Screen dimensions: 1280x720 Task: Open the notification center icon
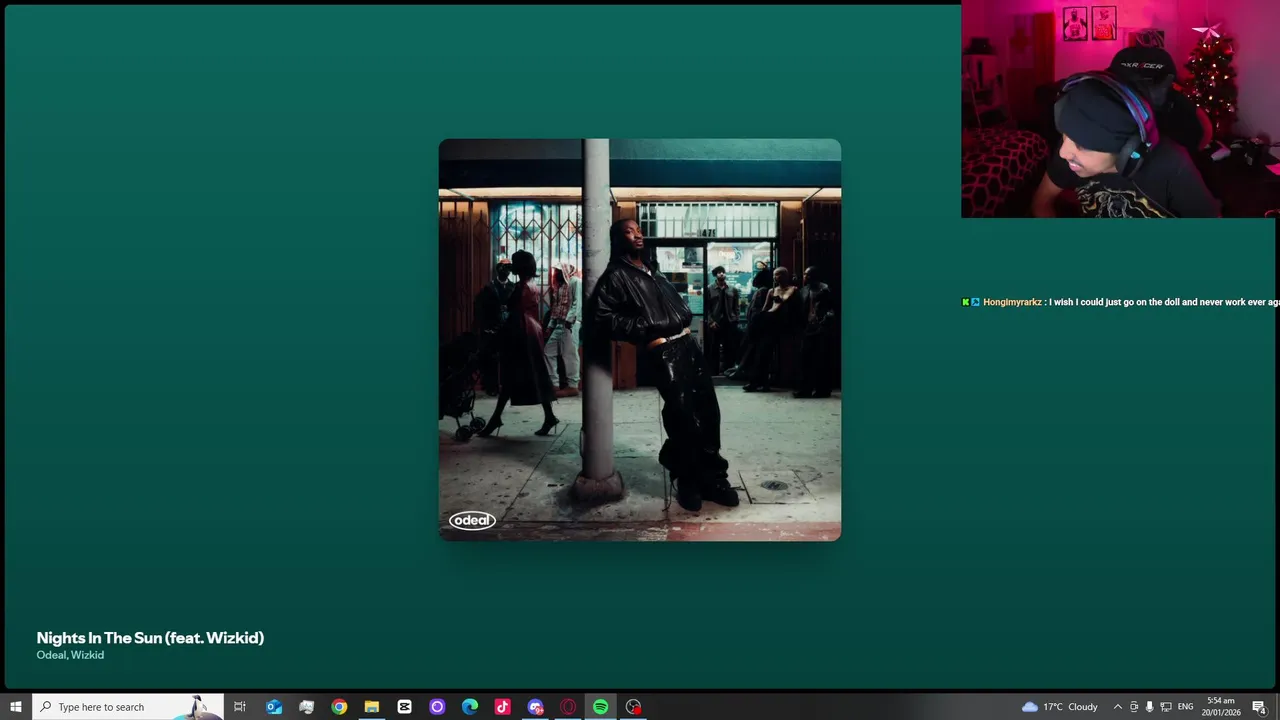(x=1259, y=707)
